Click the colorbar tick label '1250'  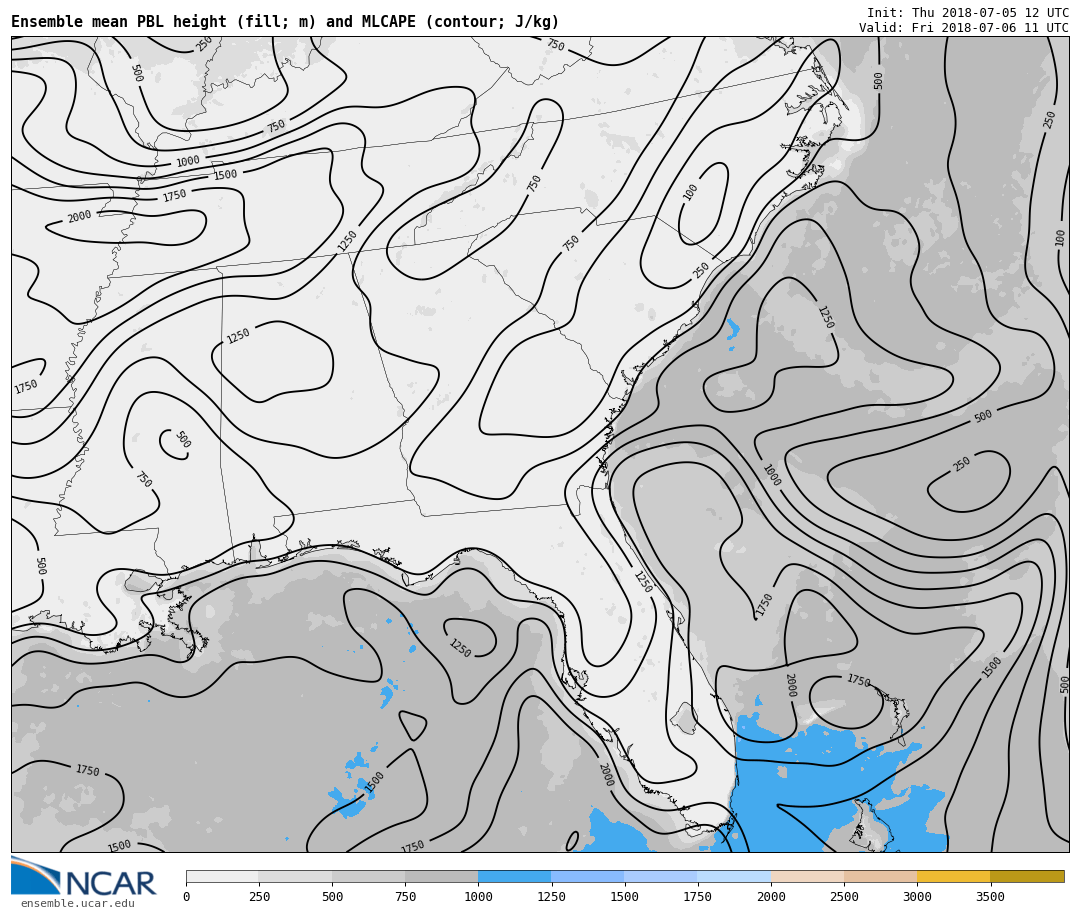(551, 896)
